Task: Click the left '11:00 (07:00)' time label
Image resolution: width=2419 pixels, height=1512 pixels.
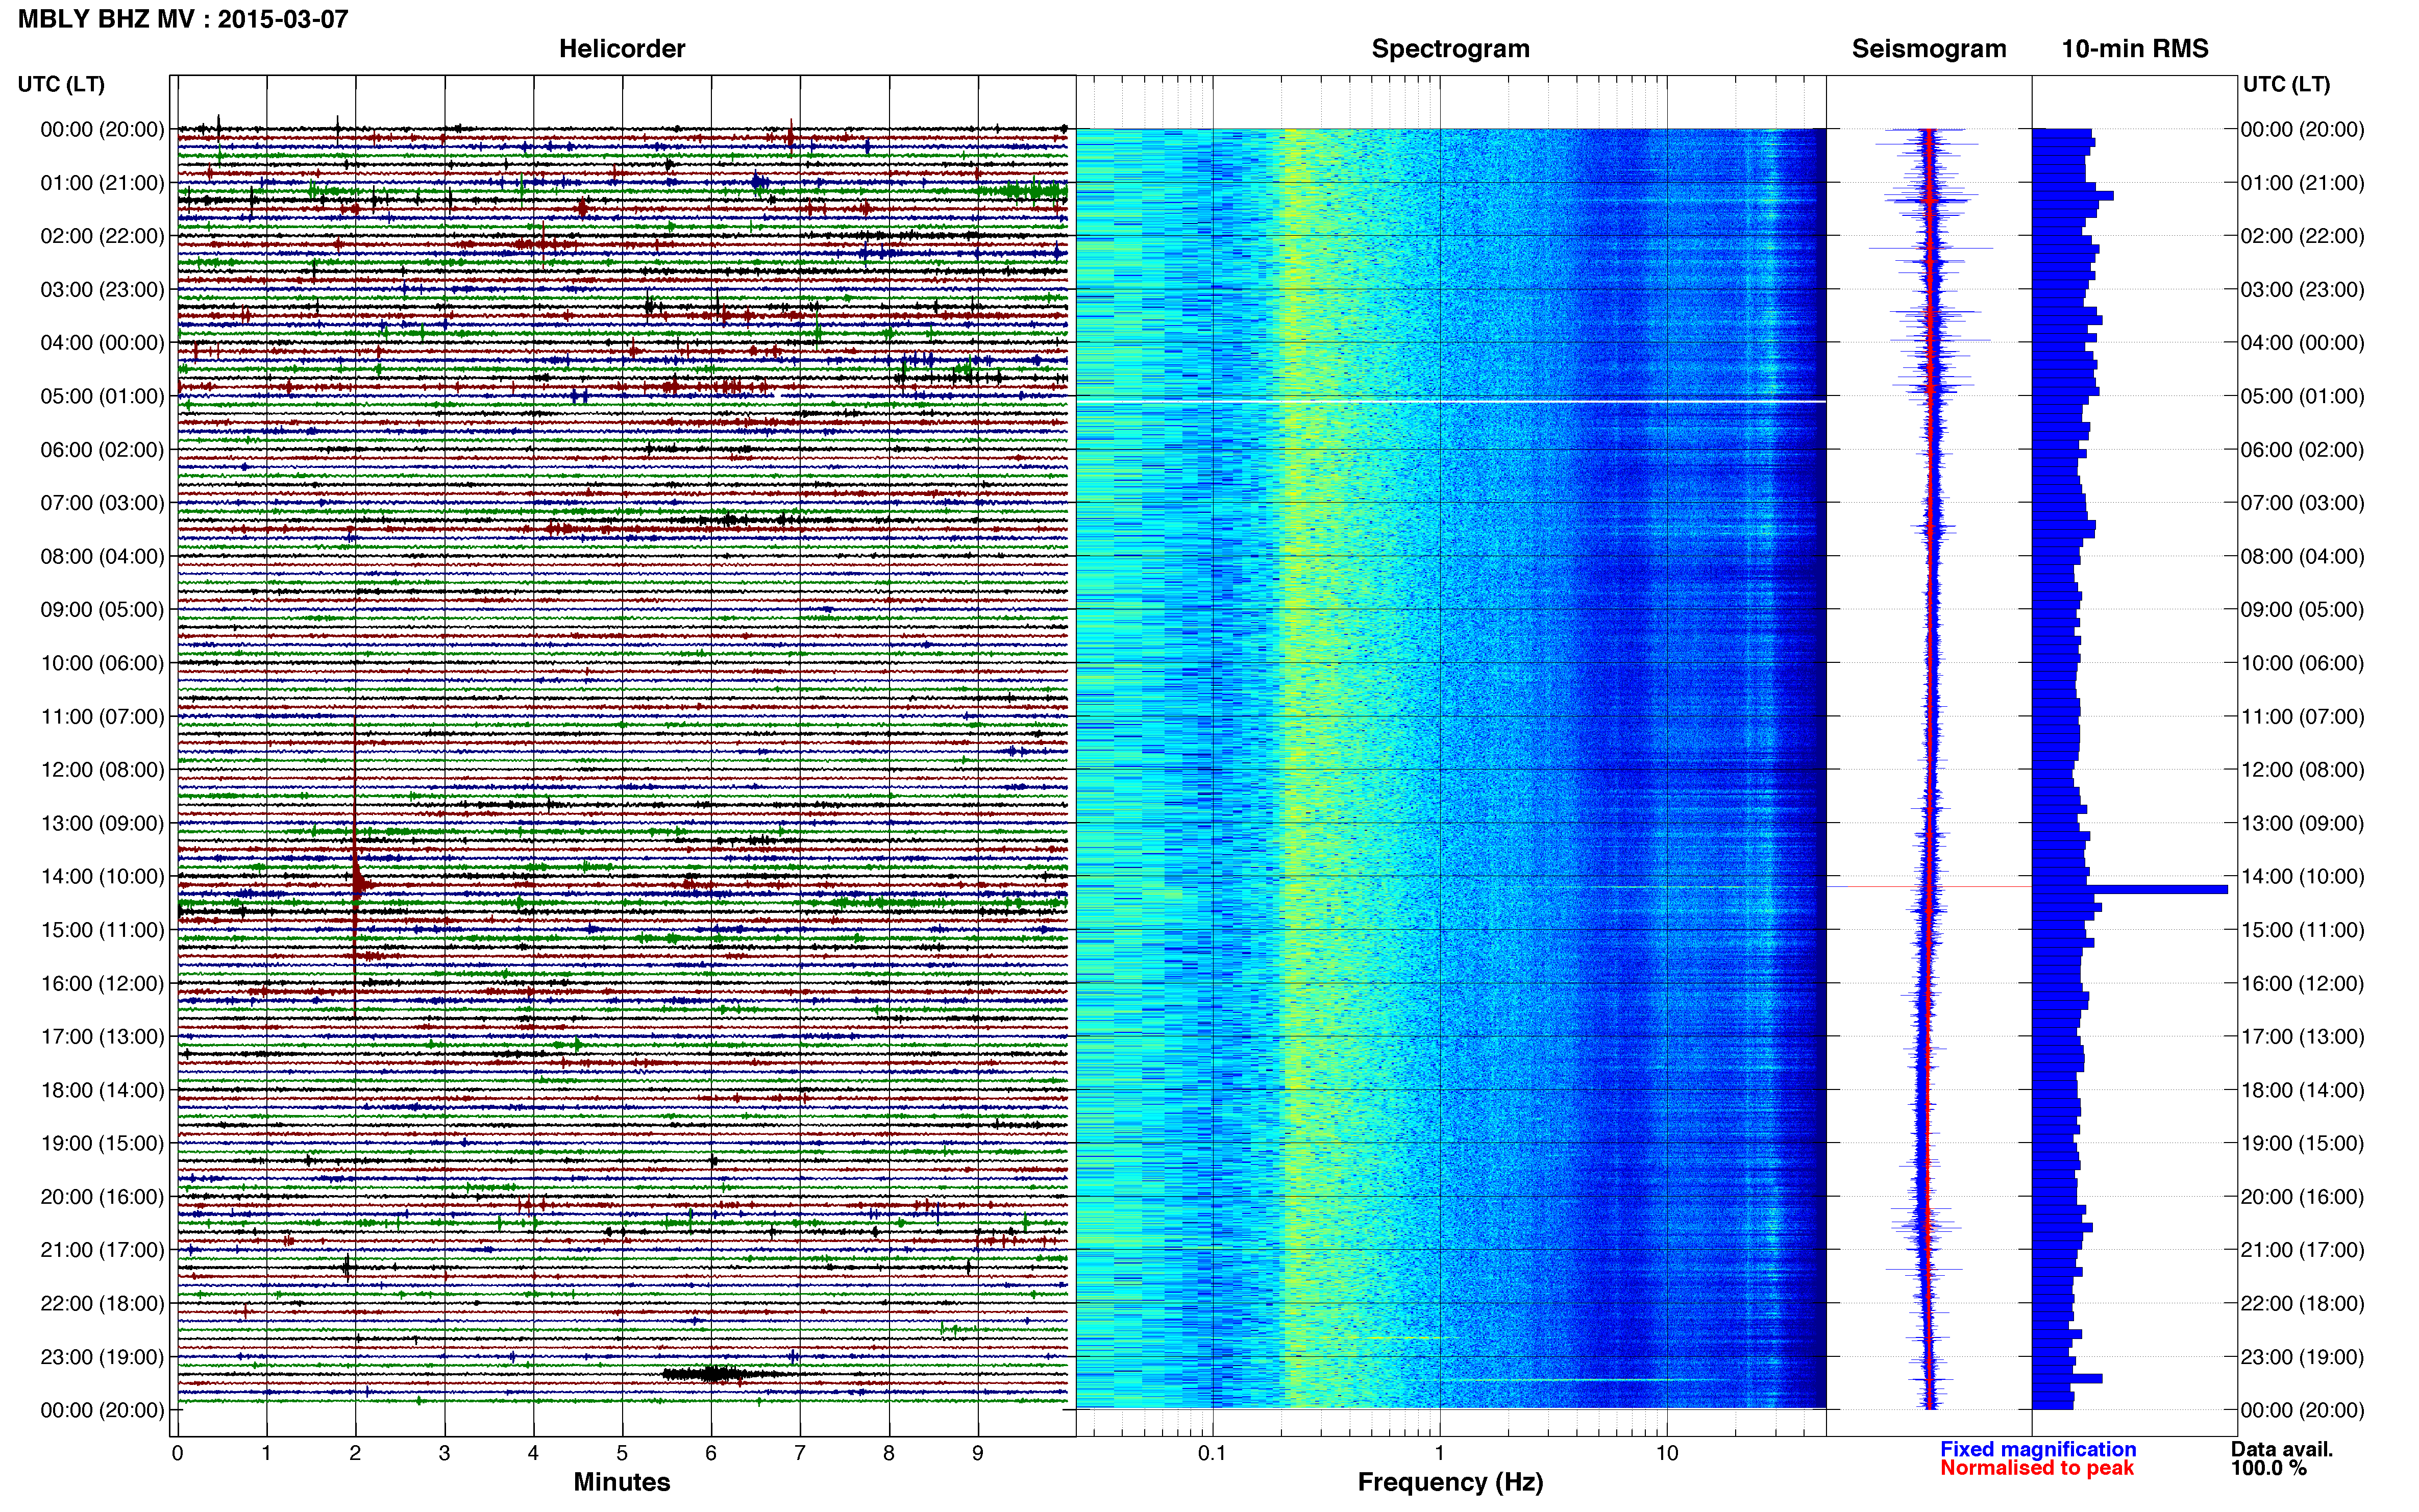Action: tap(102, 716)
